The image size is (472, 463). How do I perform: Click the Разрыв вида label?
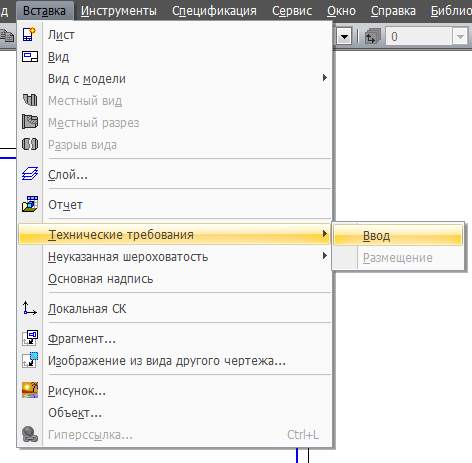pyautogui.click(x=82, y=145)
